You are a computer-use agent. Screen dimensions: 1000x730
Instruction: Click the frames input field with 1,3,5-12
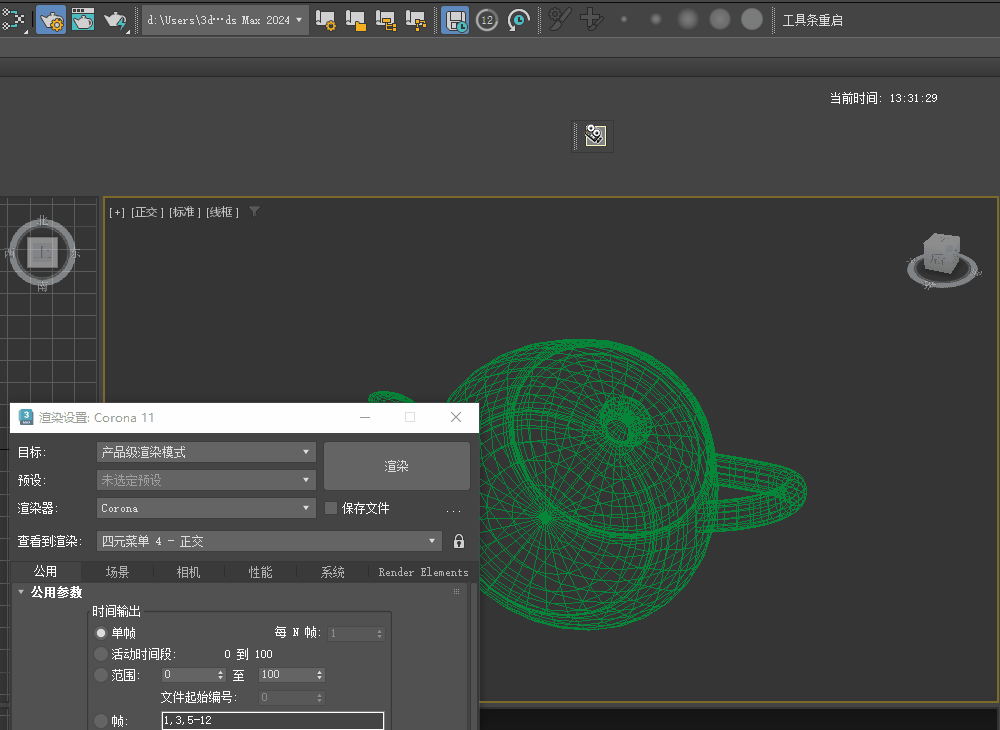(x=272, y=721)
